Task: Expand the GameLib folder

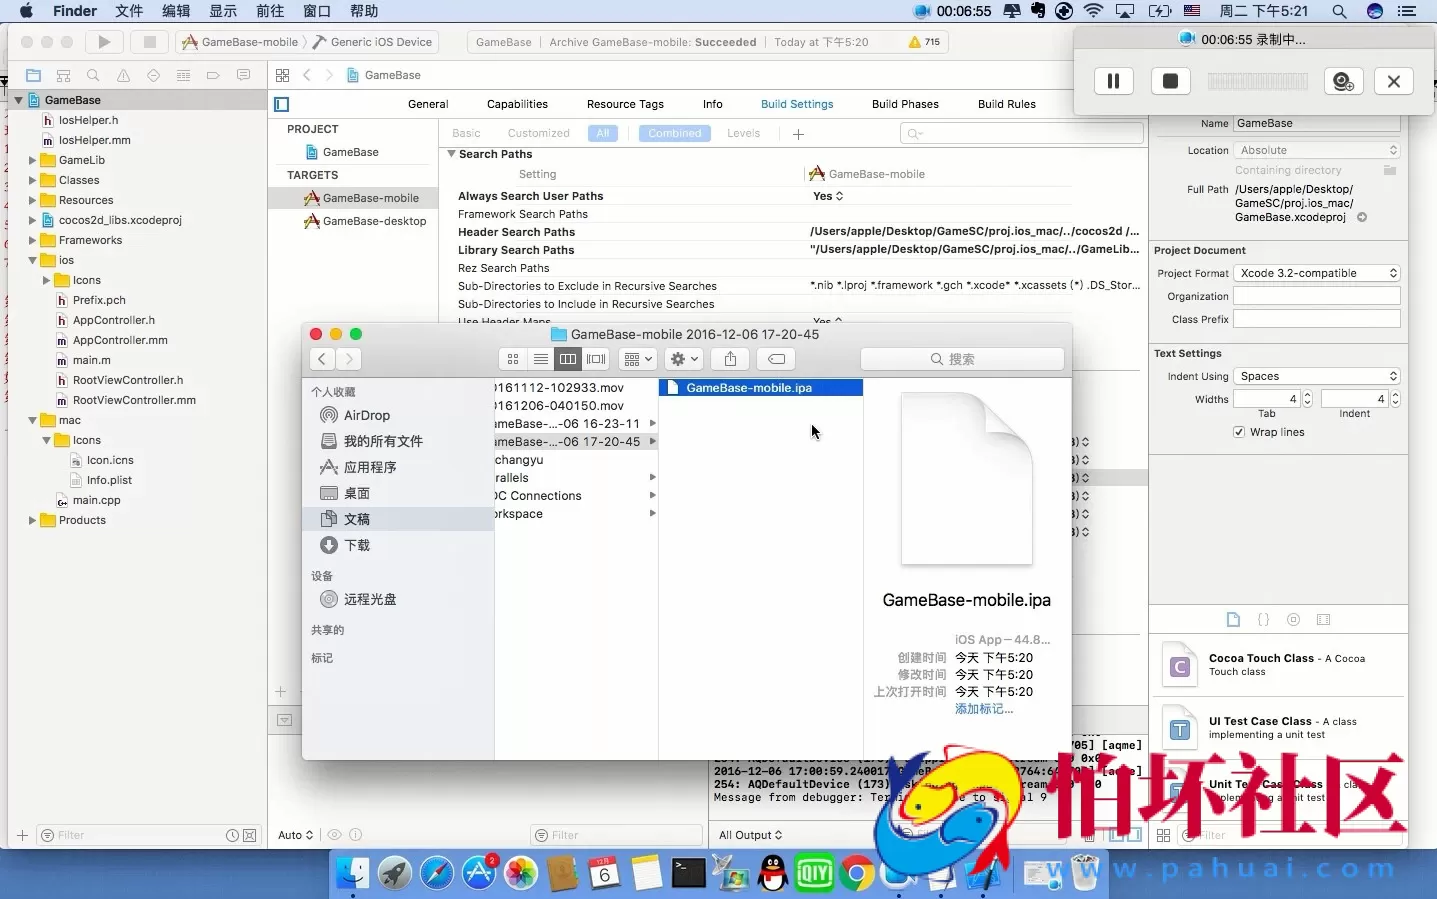Action: [32, 160]
